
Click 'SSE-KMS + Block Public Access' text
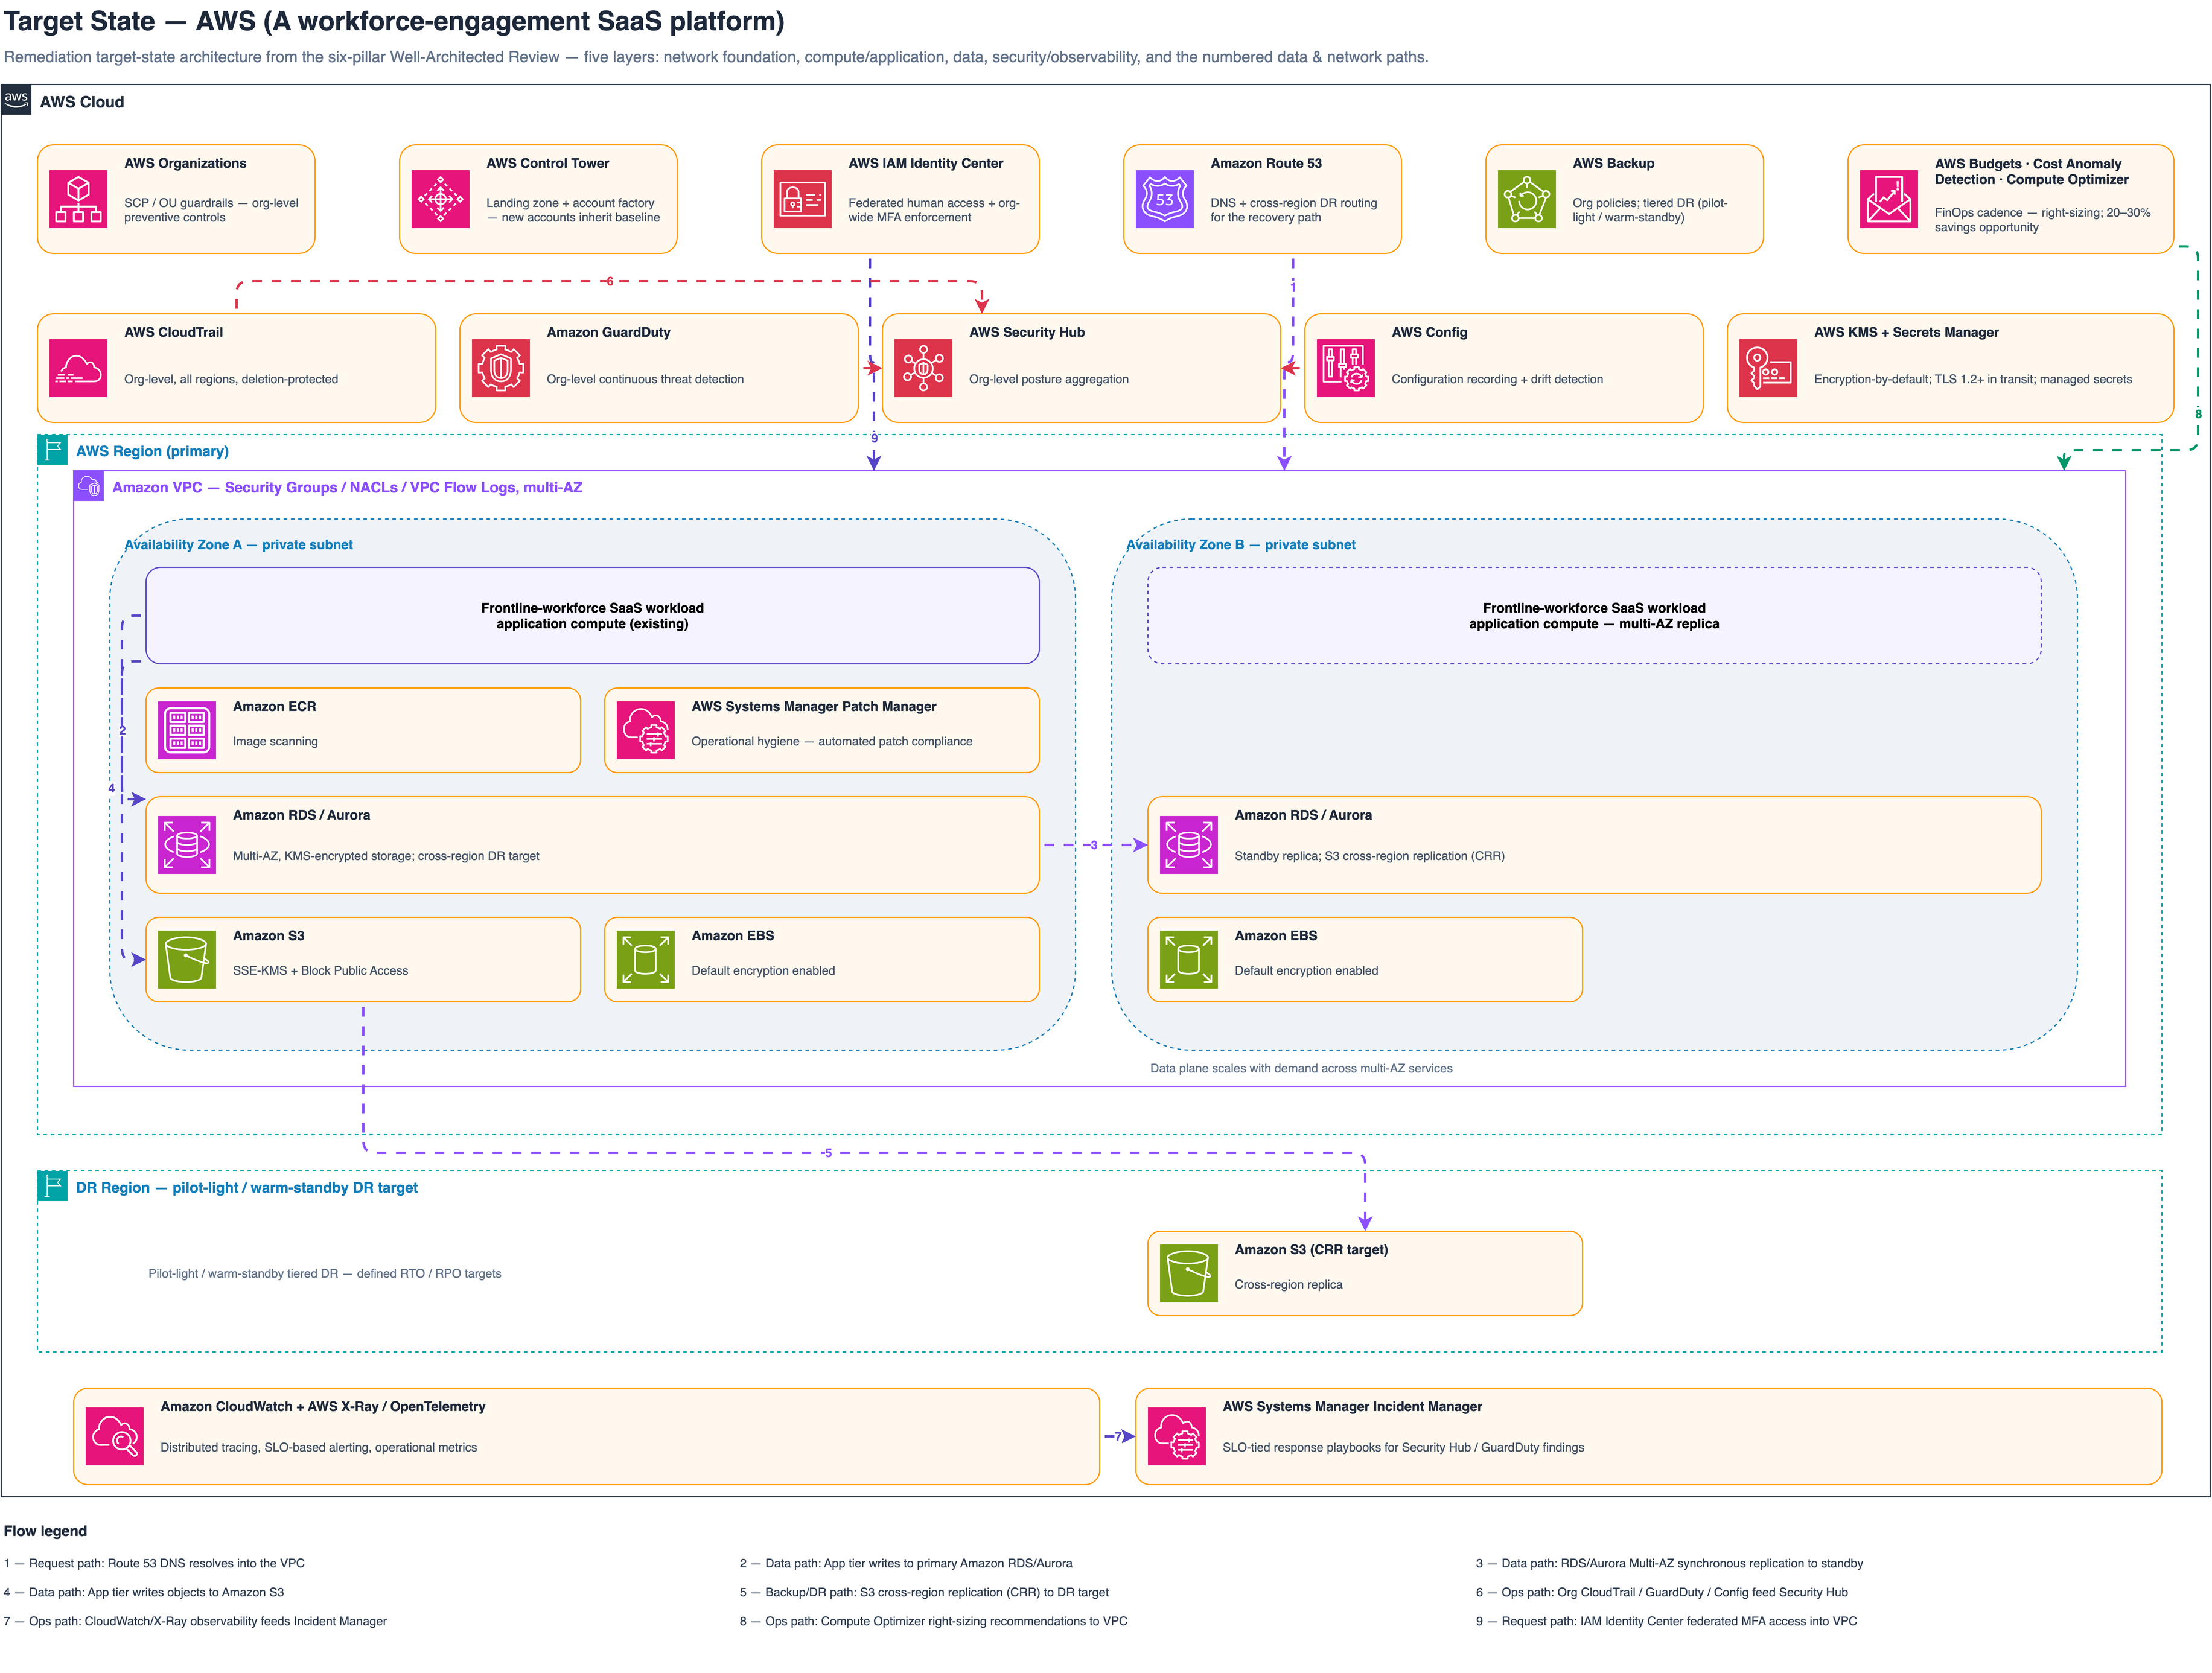click(320, 970)
